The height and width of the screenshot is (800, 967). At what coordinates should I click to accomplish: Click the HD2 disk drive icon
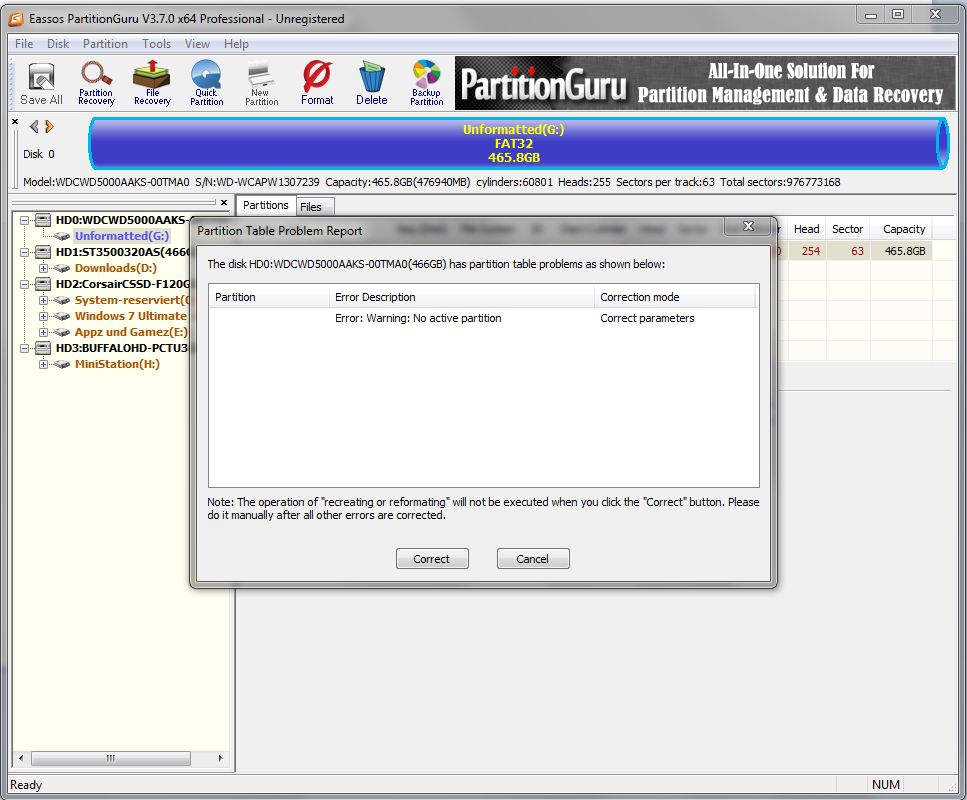pos(43,284)
